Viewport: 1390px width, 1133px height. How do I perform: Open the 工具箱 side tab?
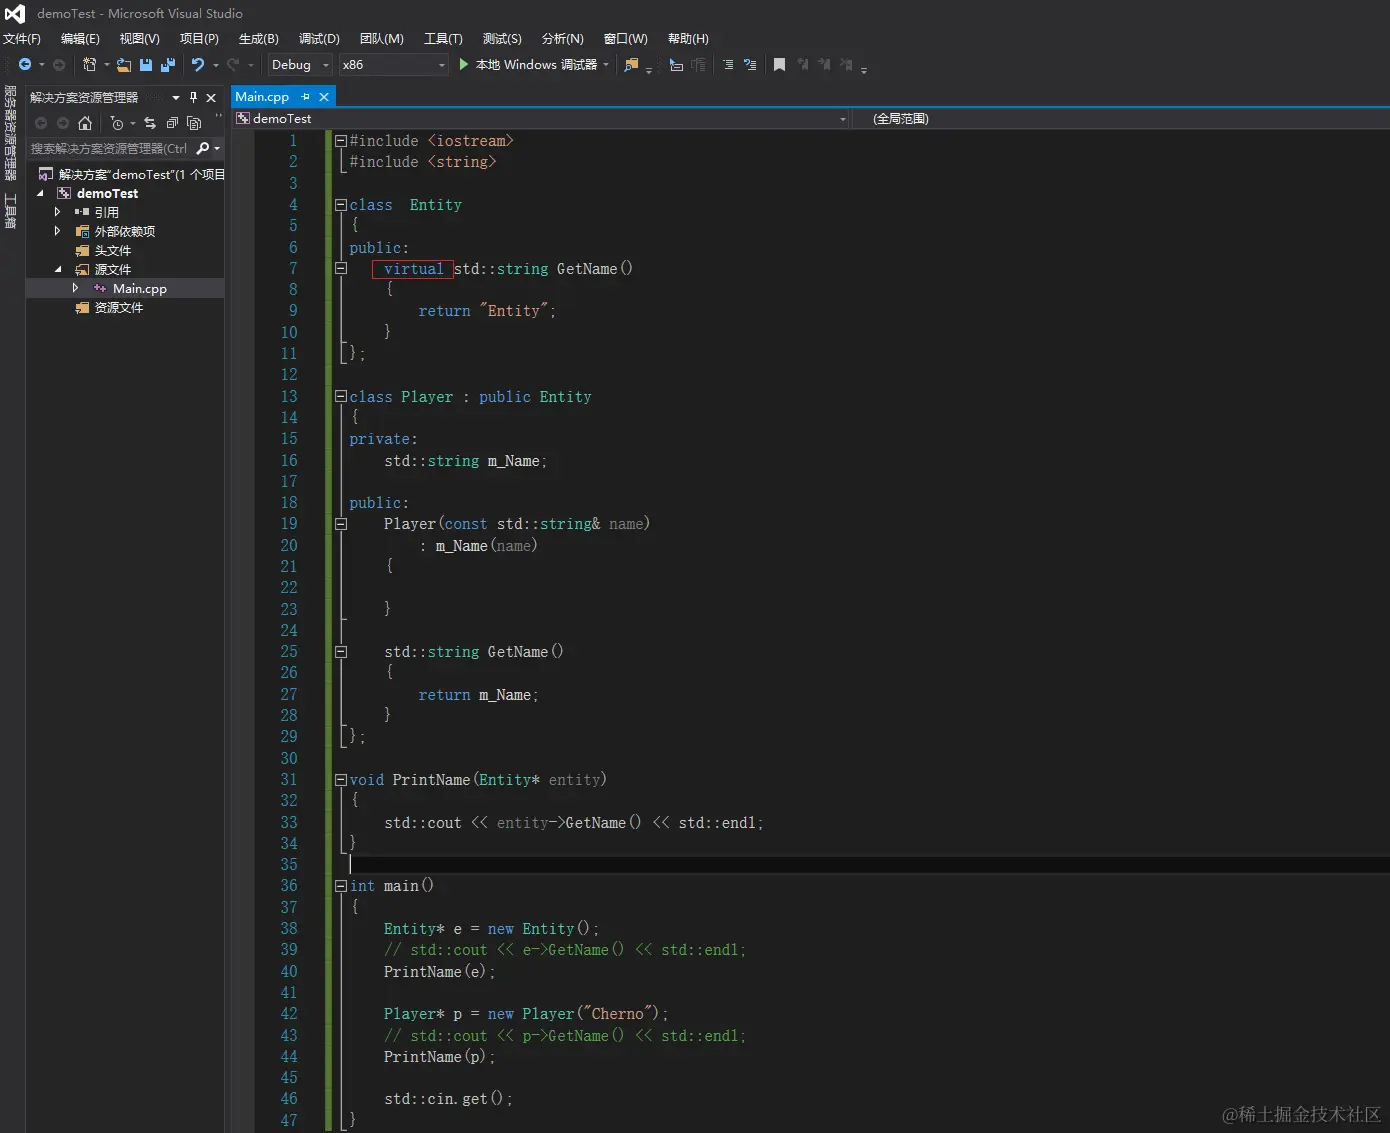(10, 211)
